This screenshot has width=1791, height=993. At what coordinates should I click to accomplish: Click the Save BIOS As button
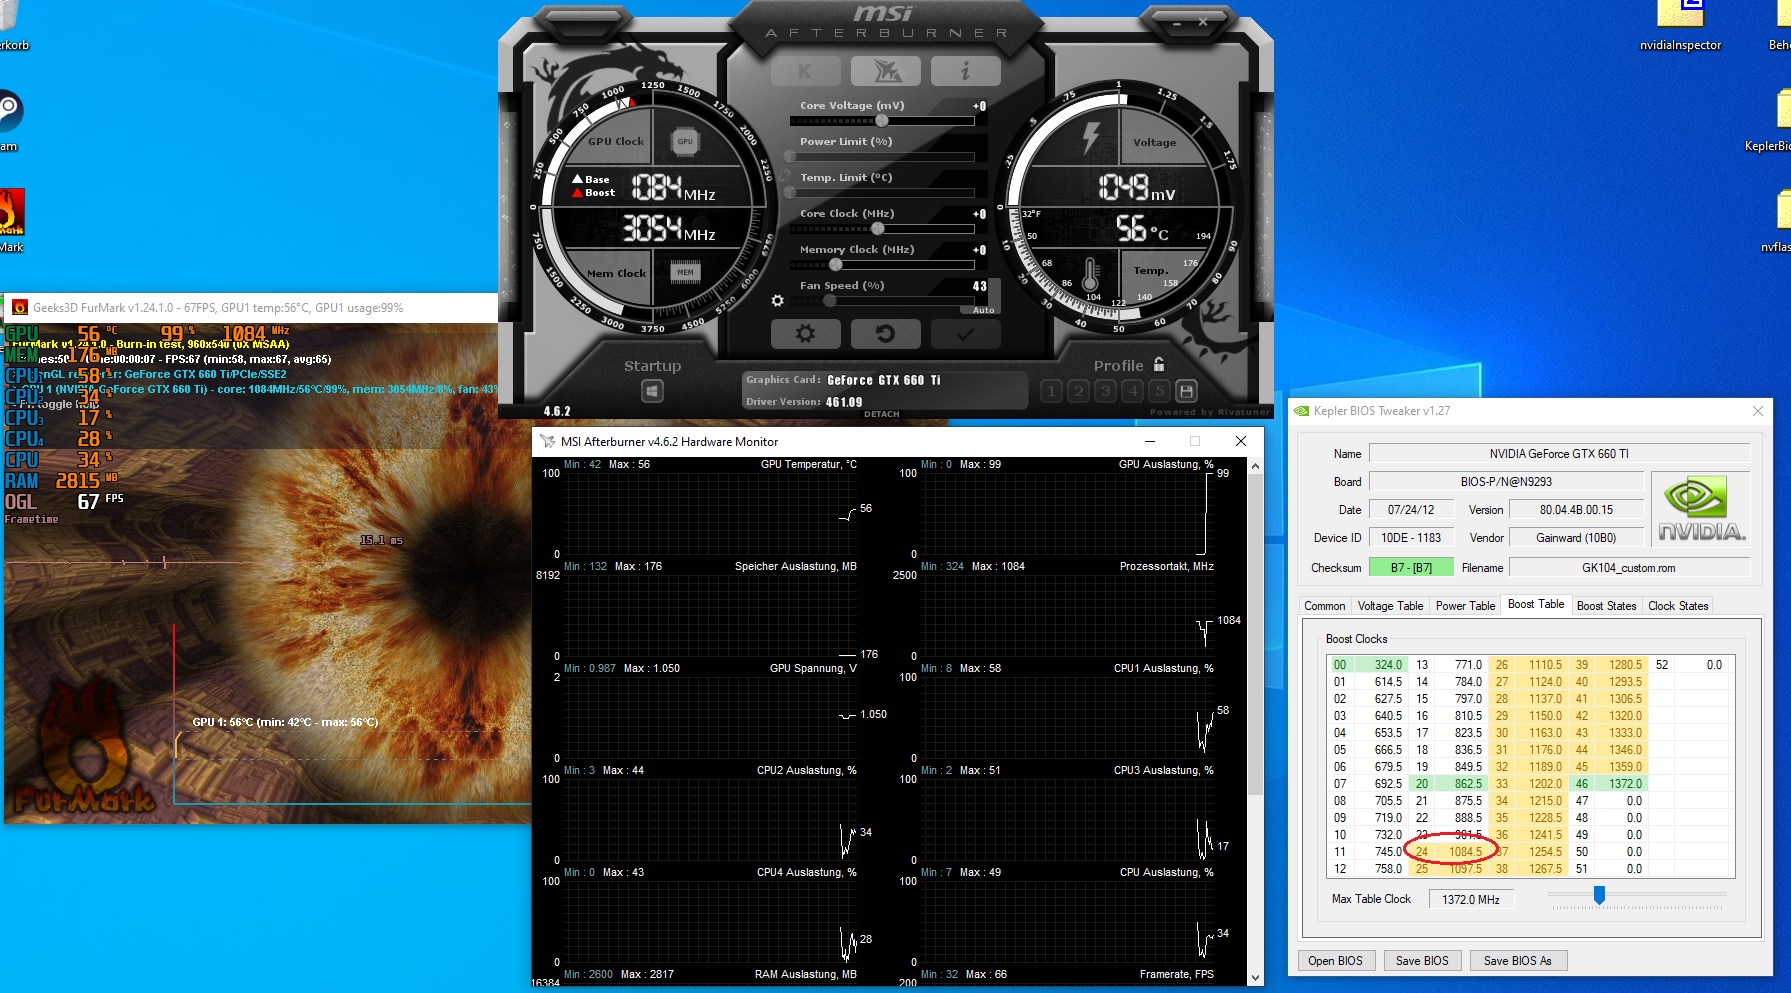point(1518,961)
